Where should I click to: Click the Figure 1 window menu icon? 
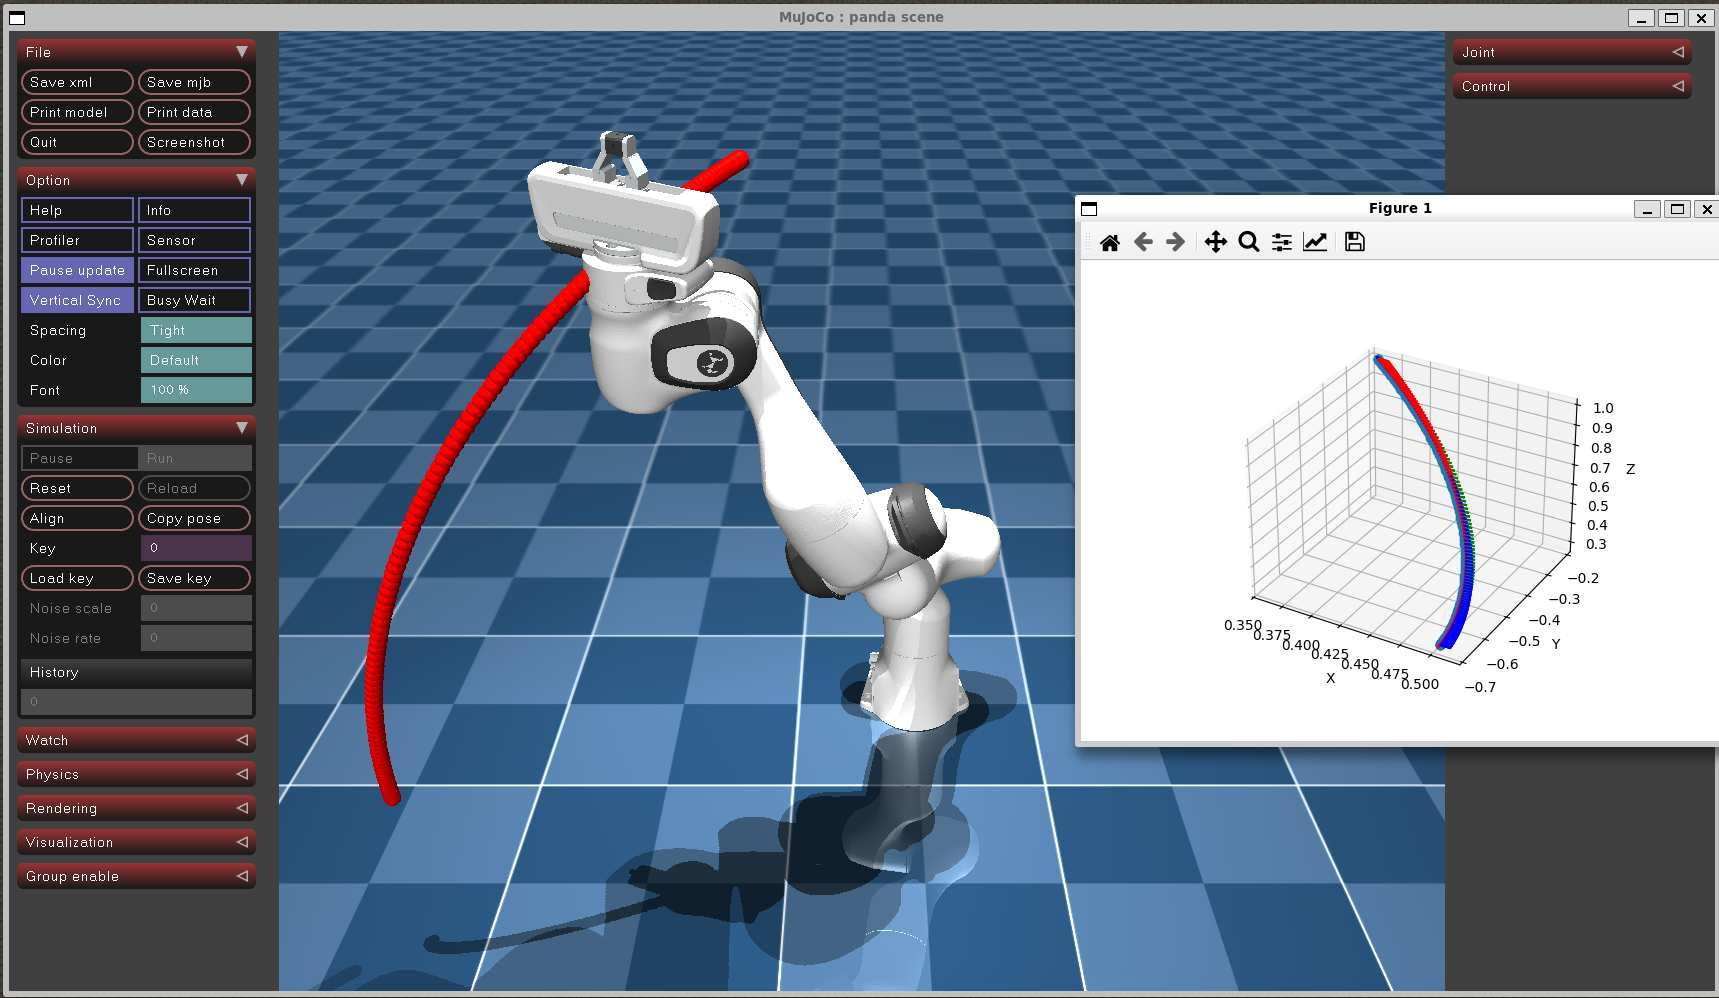(x=1089, y=209)
